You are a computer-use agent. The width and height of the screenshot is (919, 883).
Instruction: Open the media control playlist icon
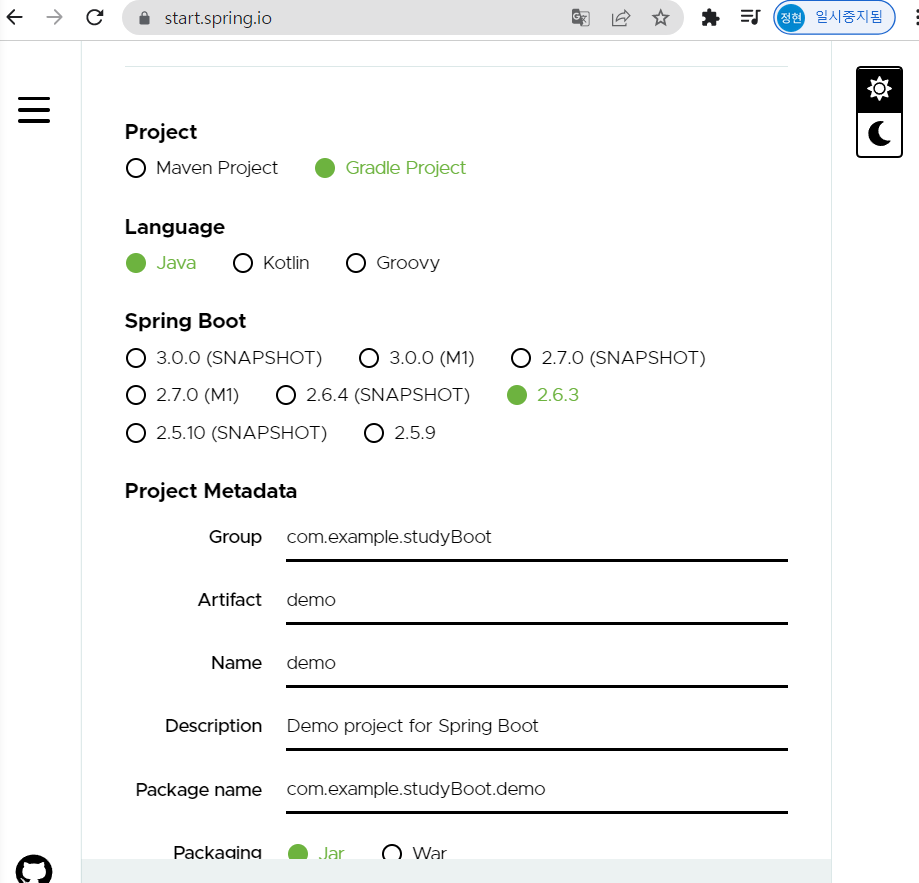coord(750,18)
